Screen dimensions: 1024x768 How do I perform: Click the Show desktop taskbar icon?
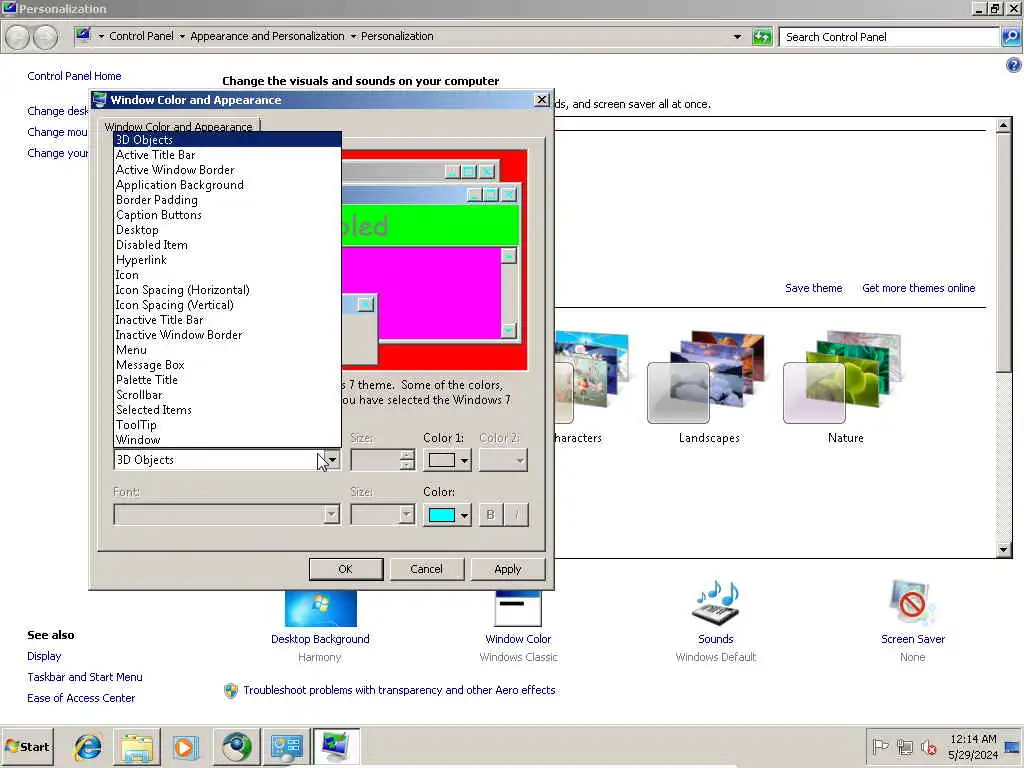click(1013, 747)
